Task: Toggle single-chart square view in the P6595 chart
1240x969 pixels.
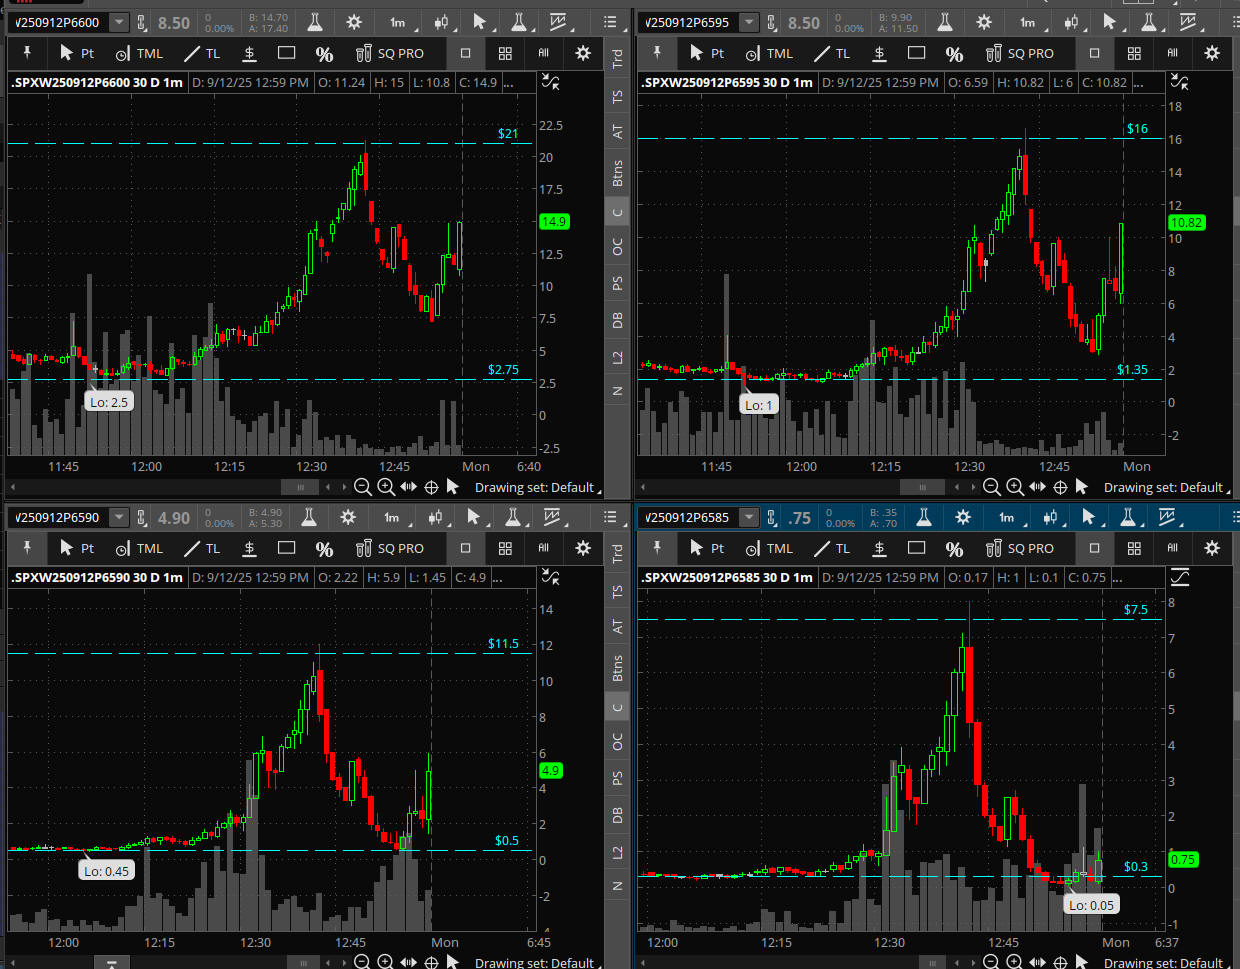Action: point(1094,53)
